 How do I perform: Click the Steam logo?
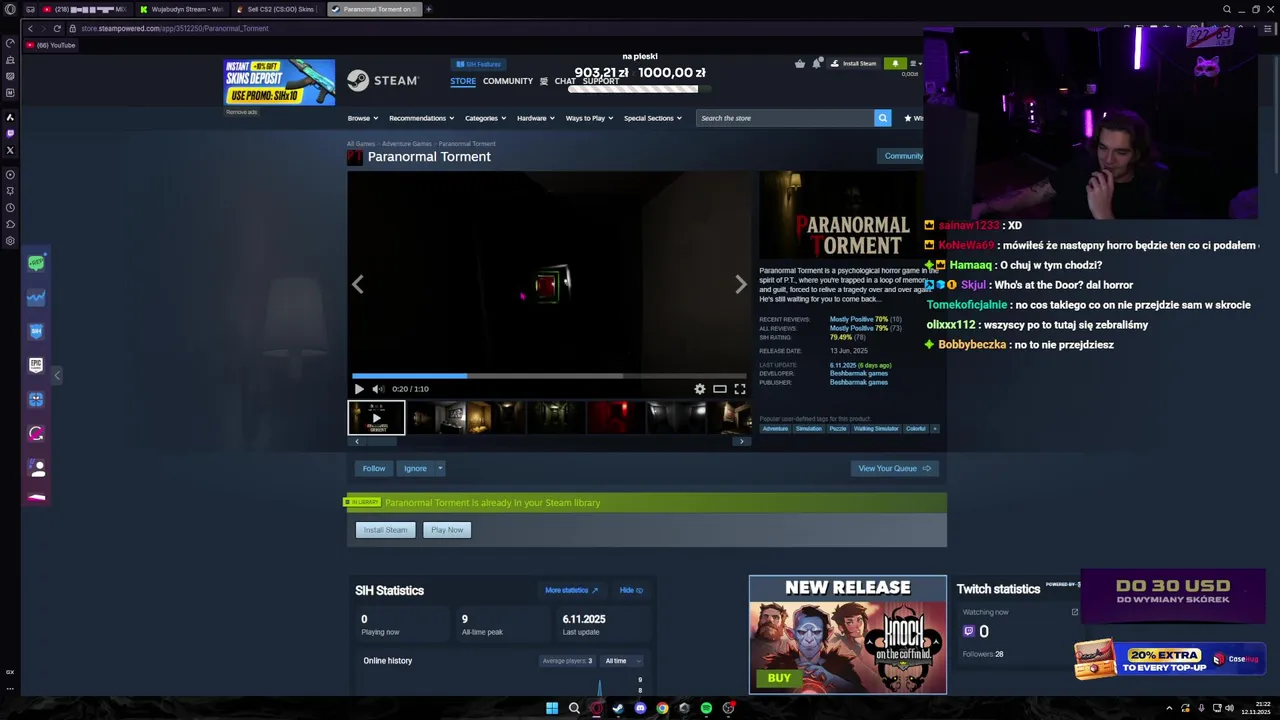(x=383, y=81)
